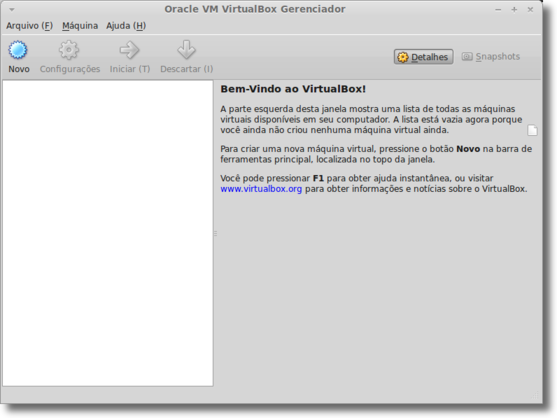
Task: Click the splitter handle between panes
Action: click(215, 233)
